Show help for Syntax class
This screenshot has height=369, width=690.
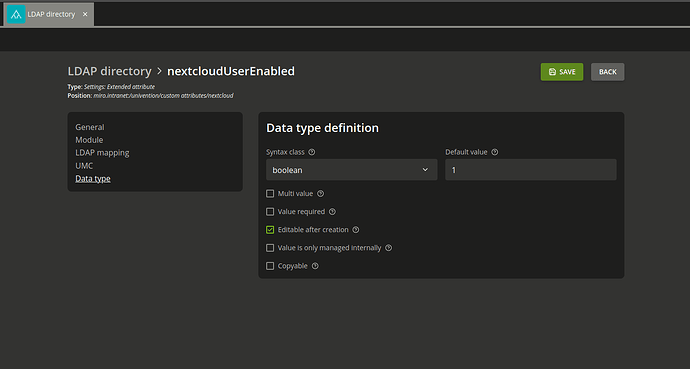point(312,152)
